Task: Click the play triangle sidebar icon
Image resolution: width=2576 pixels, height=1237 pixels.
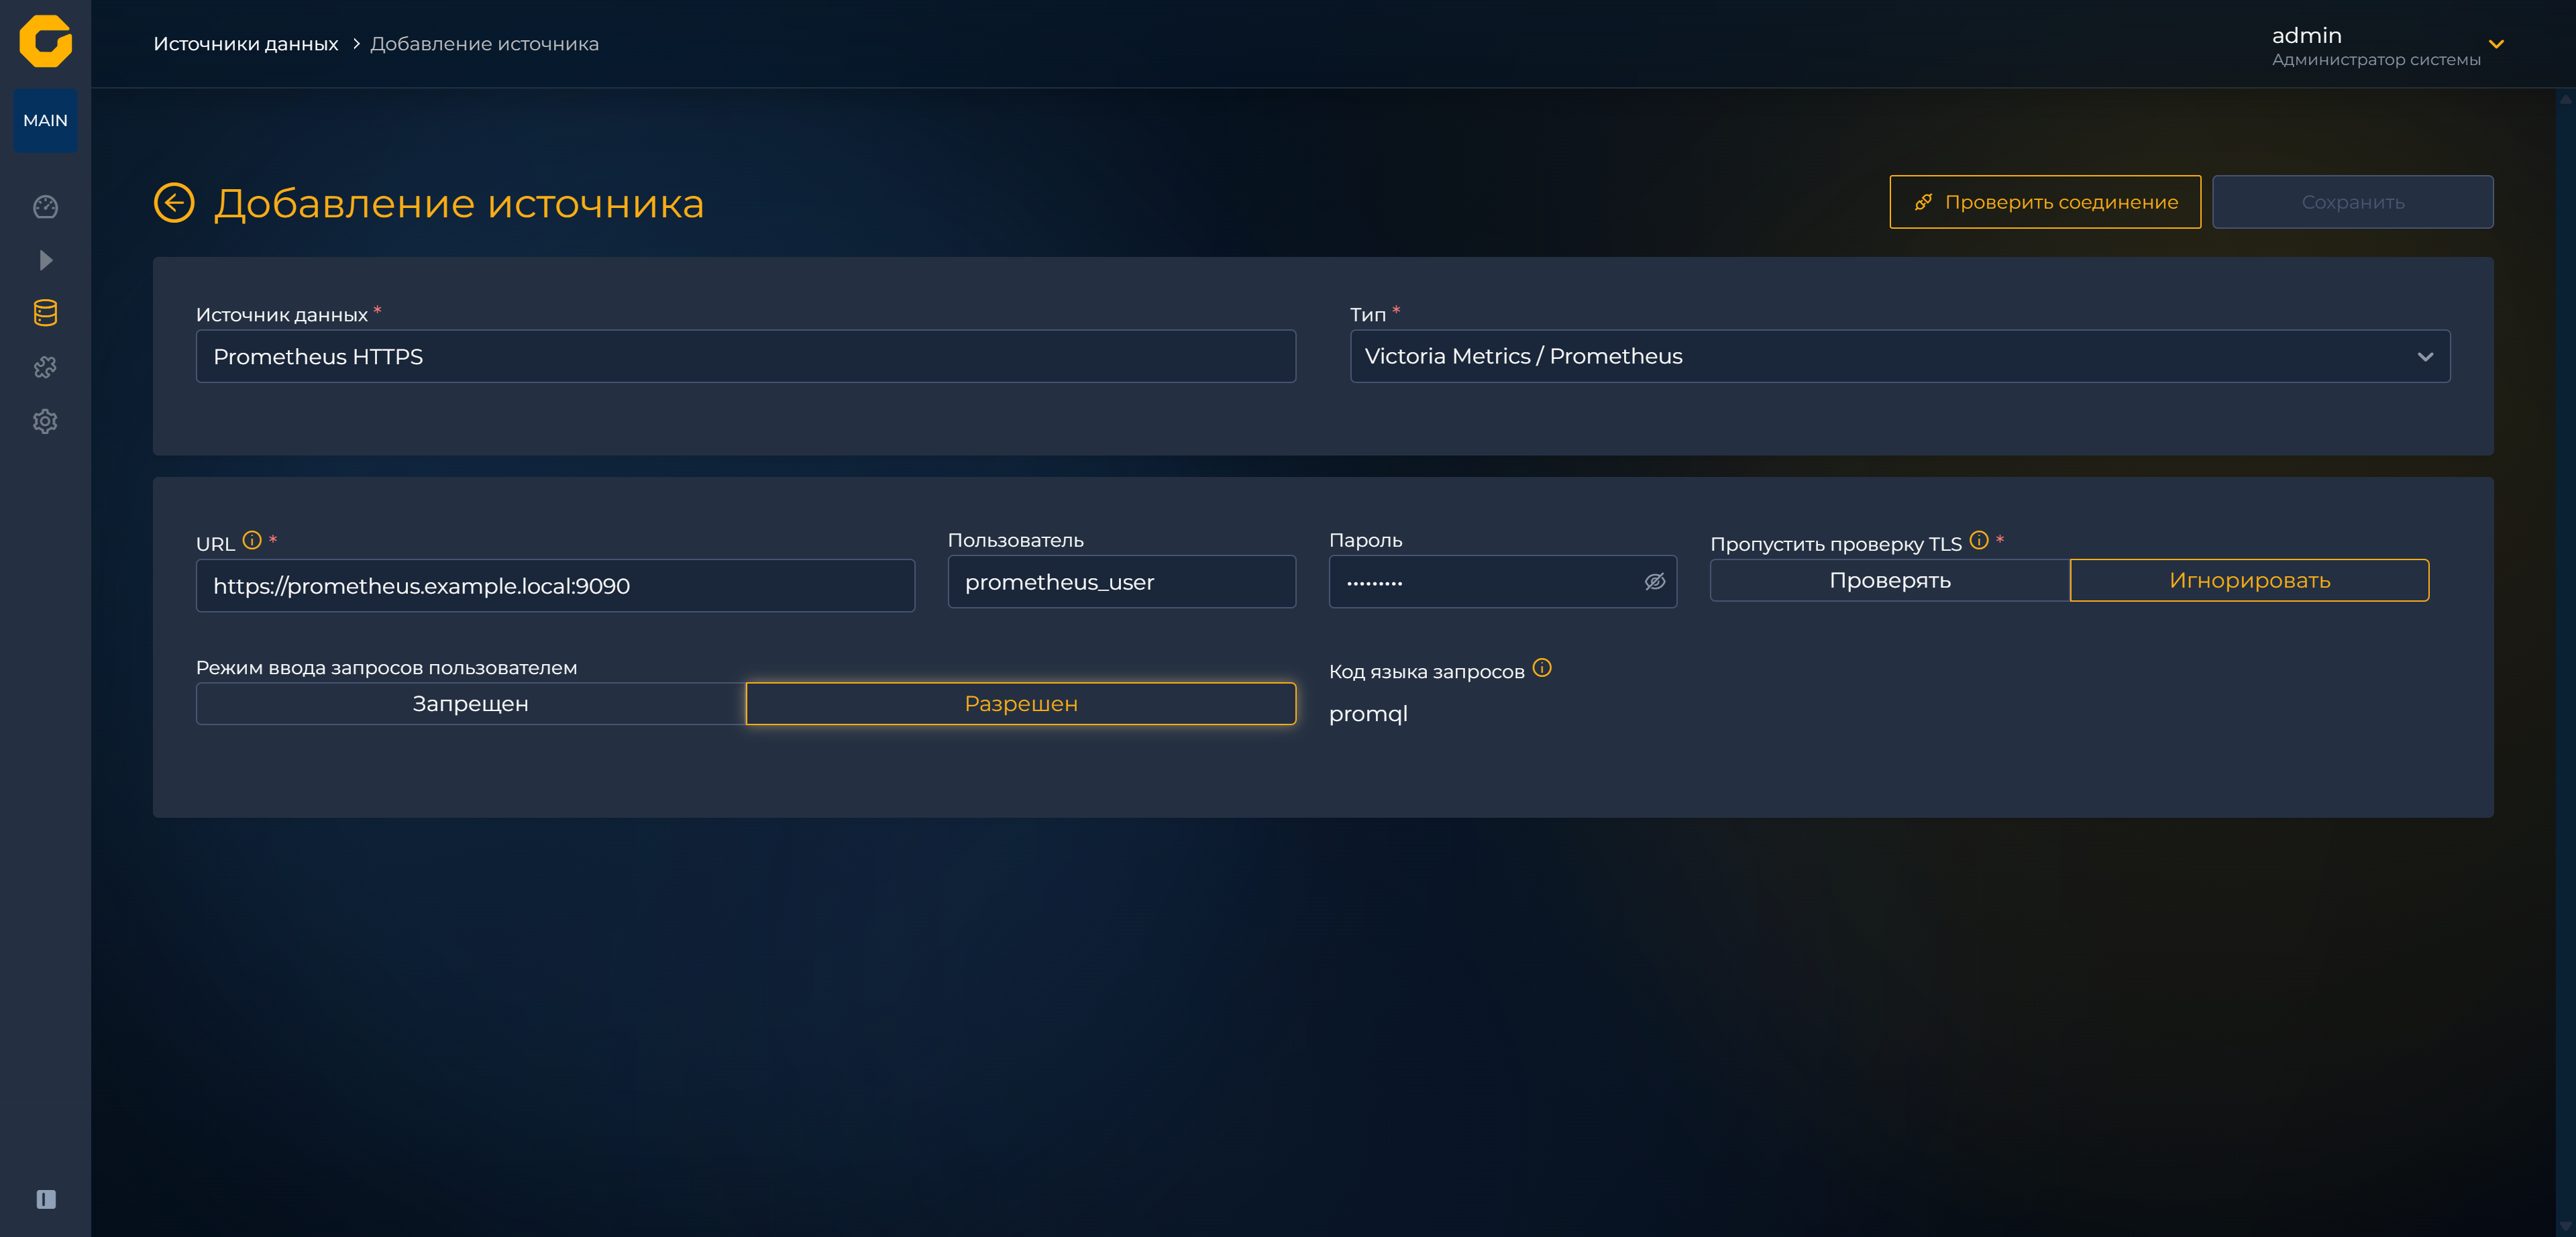Action: pos(45,260)
